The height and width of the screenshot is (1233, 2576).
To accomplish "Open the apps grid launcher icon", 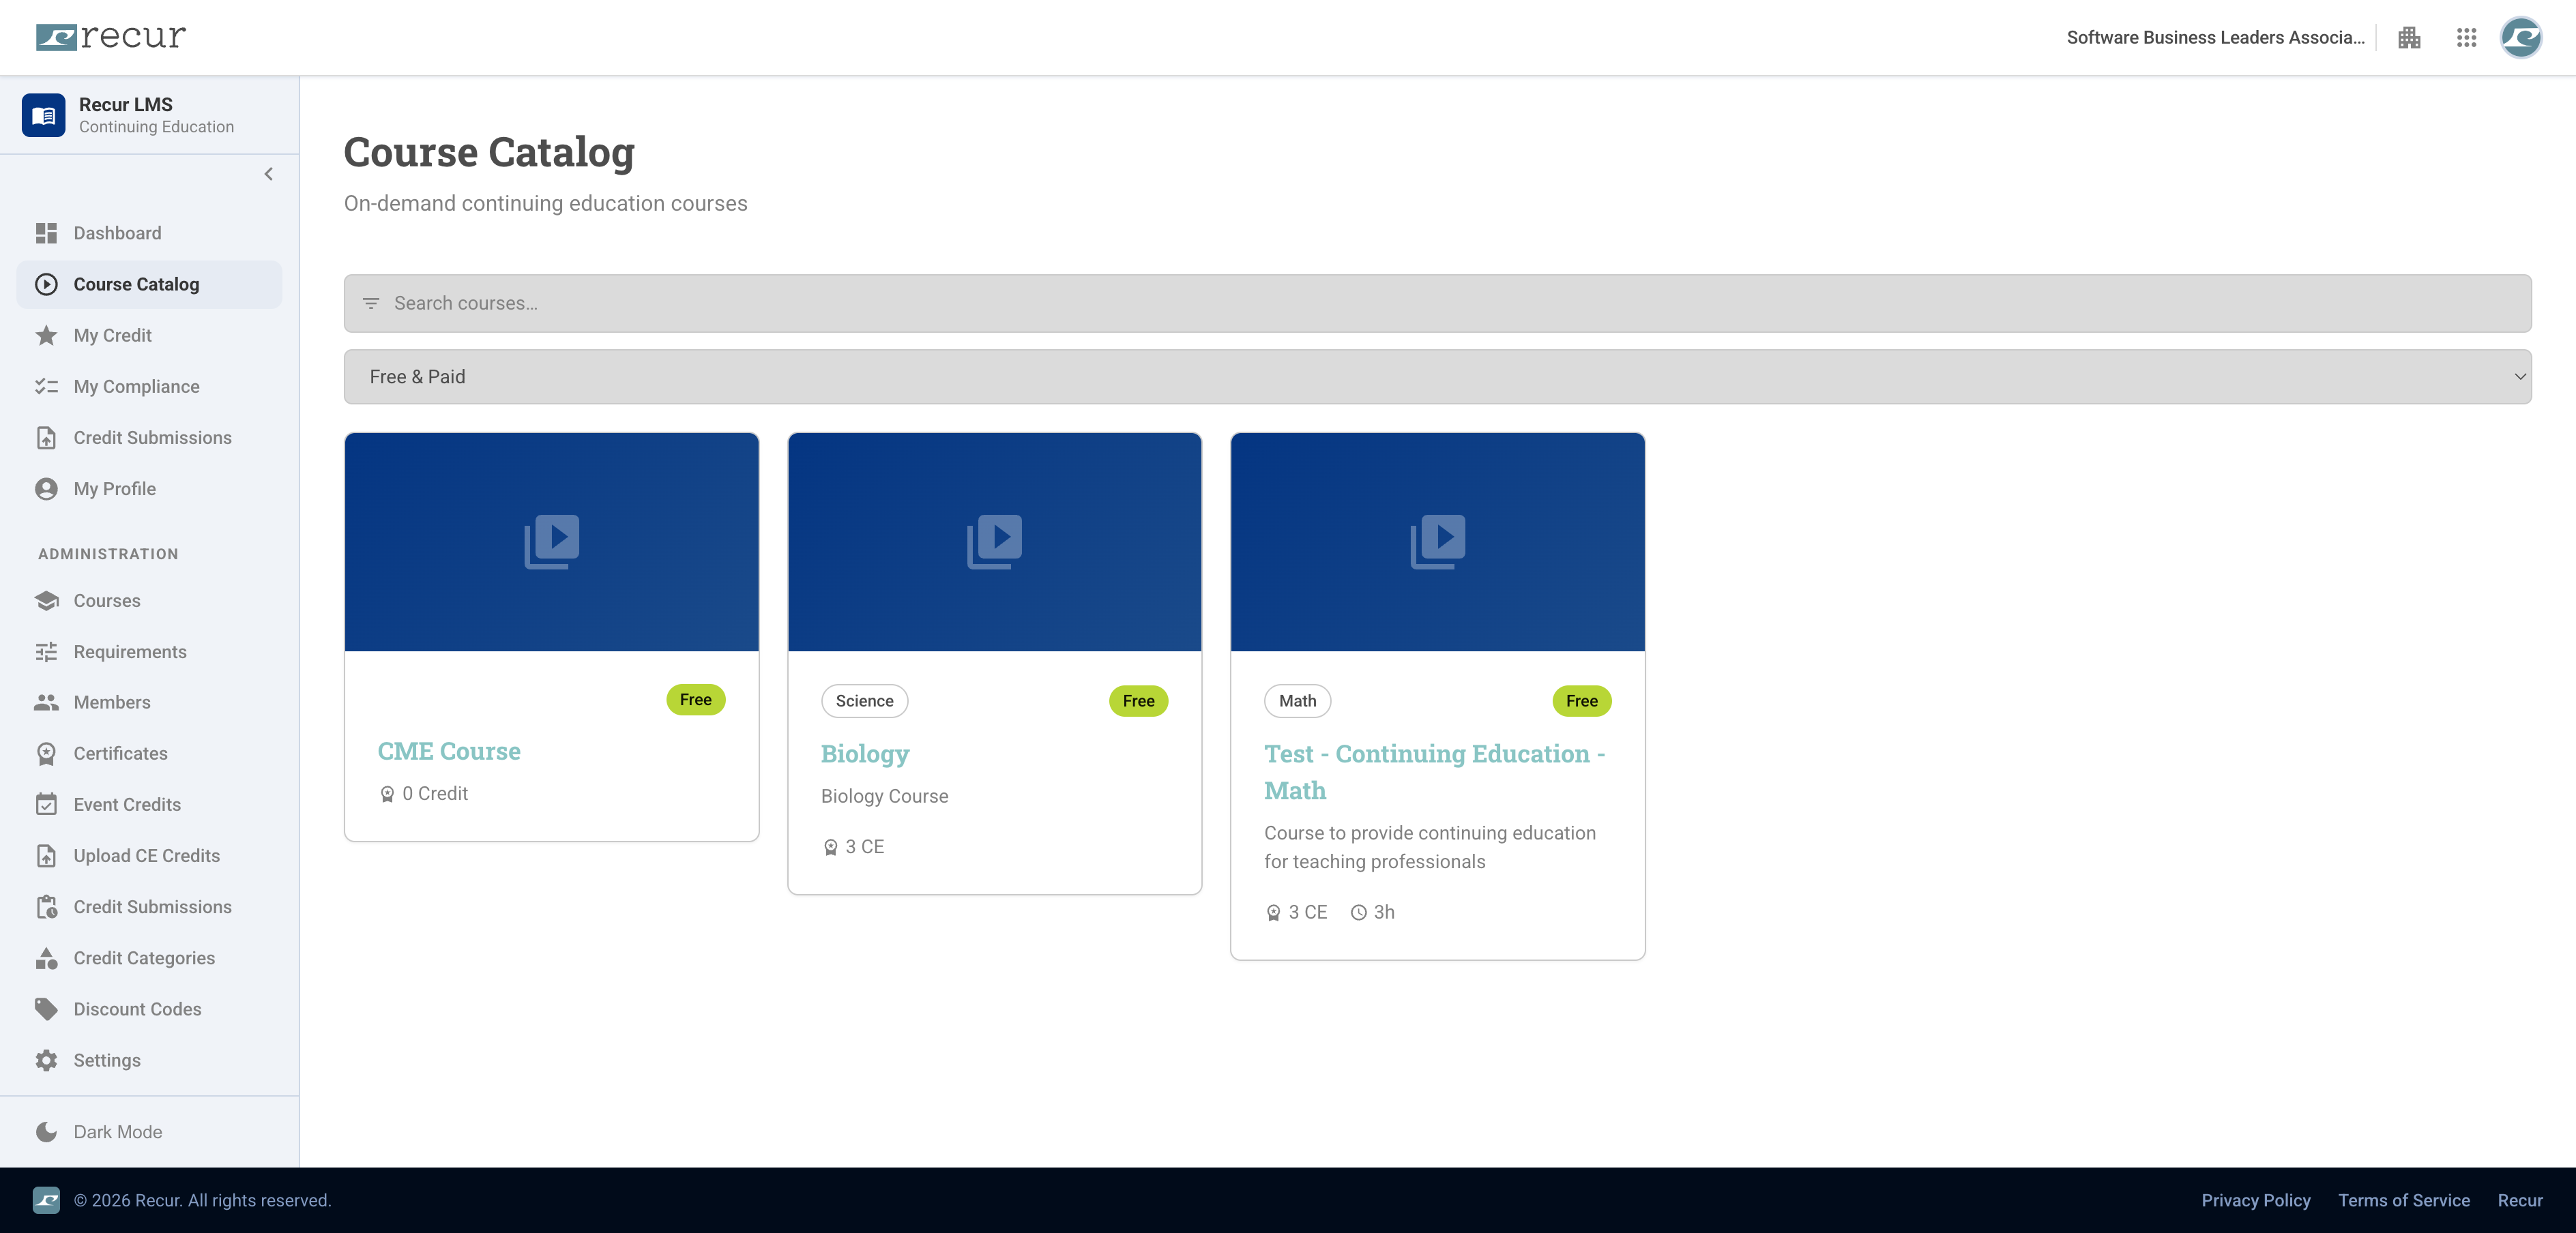I will click(x=2466, y=38).
